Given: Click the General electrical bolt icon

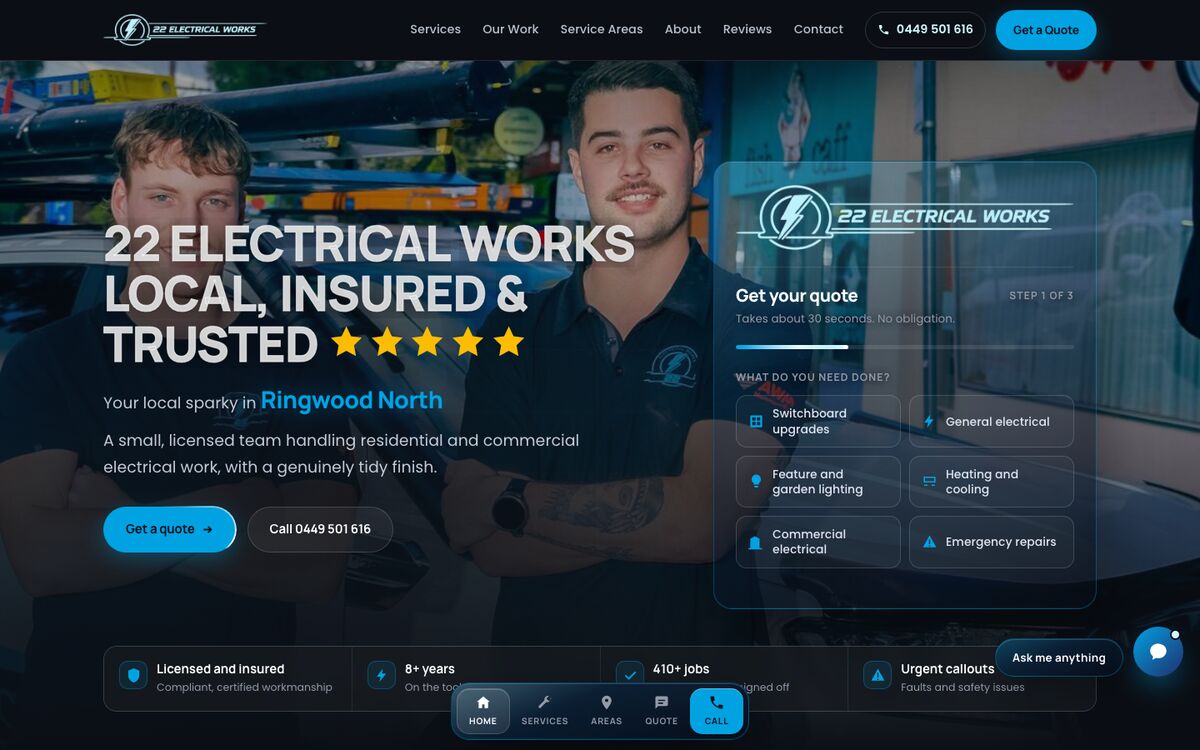Looking at the screenshot, I should [x=929, y=421].
